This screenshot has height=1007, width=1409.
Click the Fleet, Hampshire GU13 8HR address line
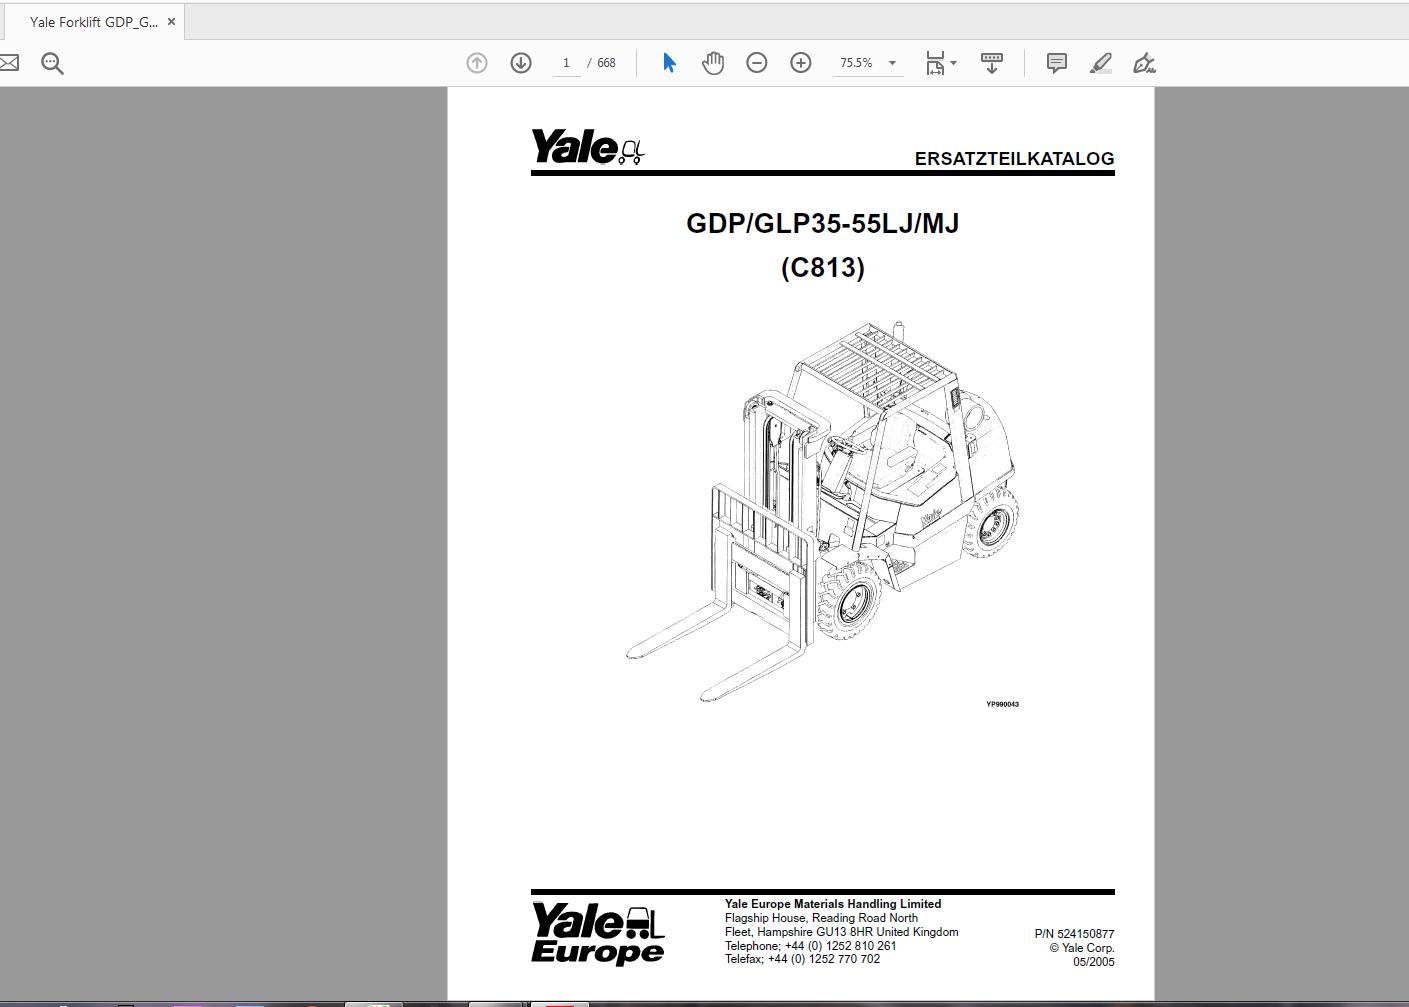pyautogui.click(x=841, y=932)
